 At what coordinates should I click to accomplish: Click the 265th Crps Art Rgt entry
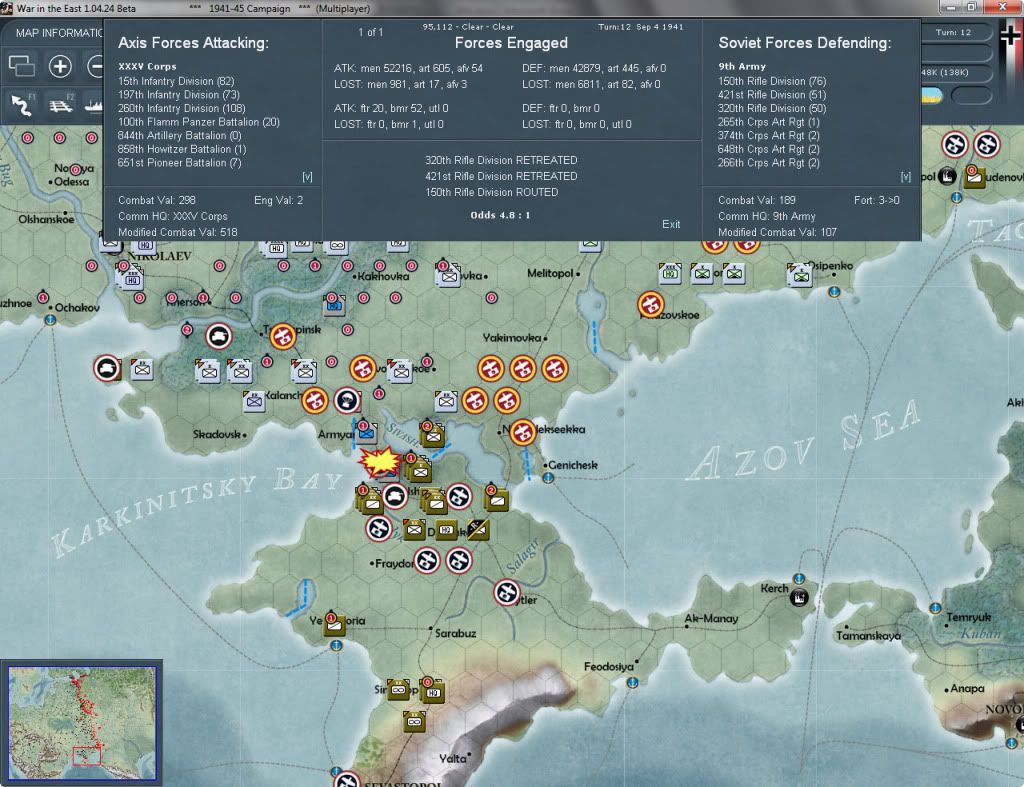[769, 122]
